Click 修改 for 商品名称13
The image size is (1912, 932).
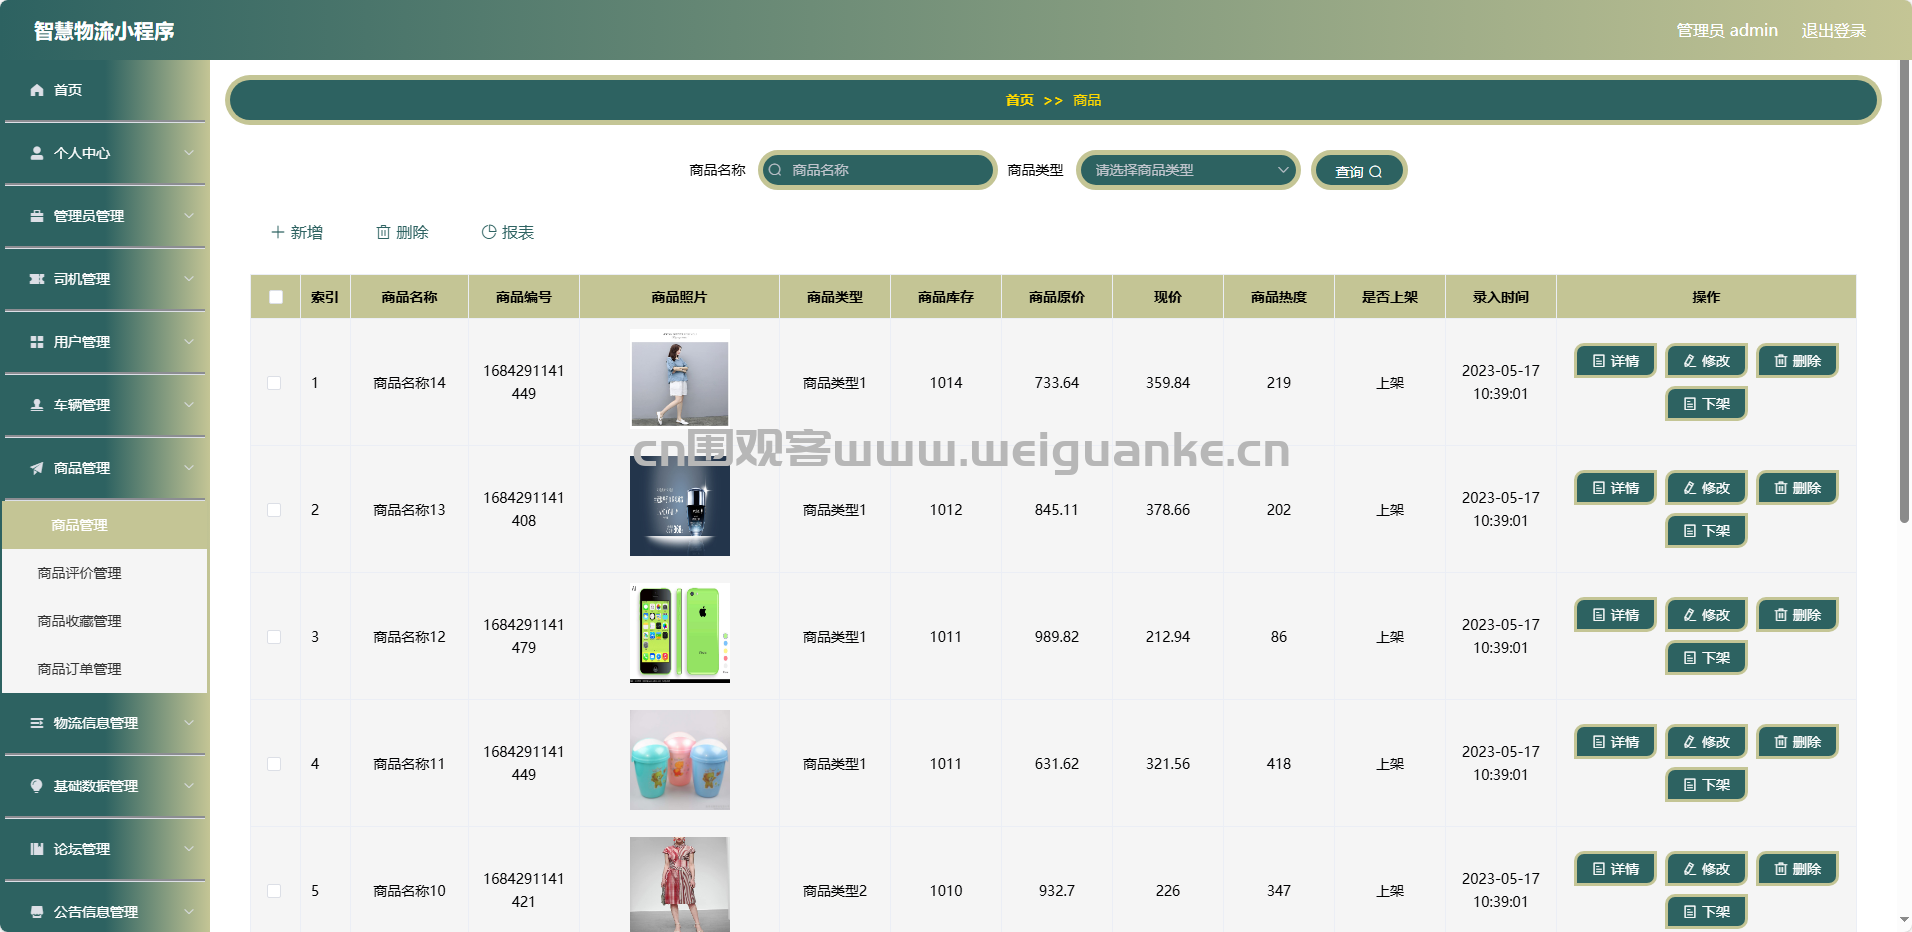point(1706,488)
